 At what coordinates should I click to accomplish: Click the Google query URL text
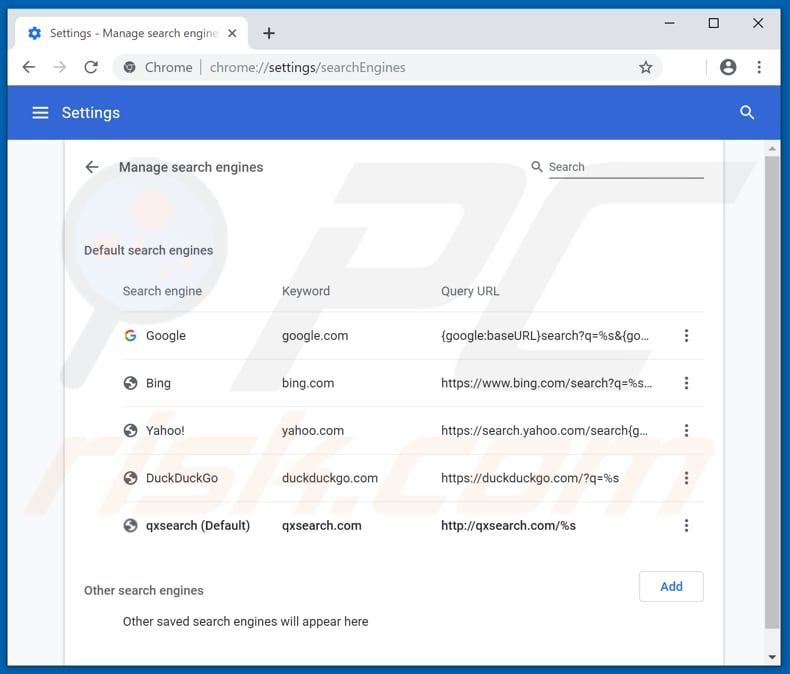(x=545, y=335)
